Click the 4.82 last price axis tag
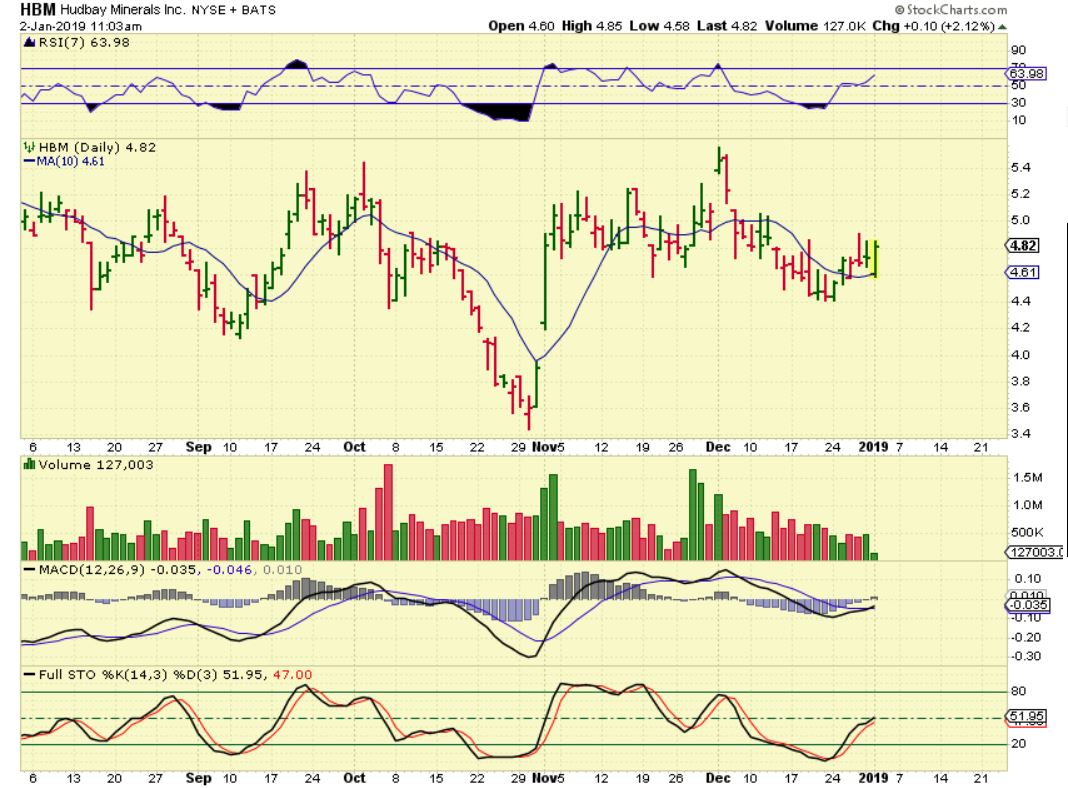The image size is (1068, 789). point(1023,246)
